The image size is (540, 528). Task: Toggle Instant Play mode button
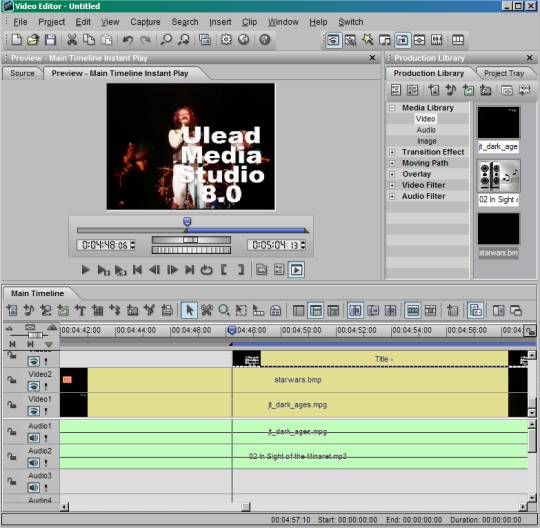coord(297,269)
